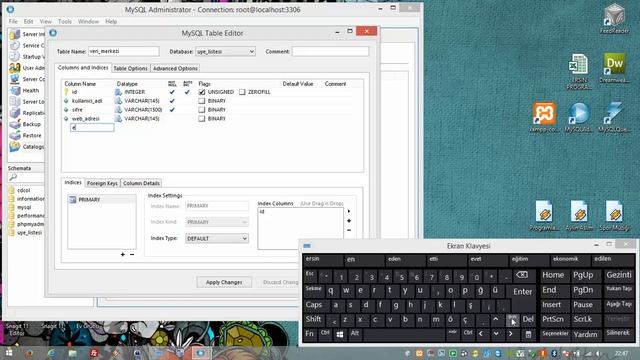Toggle ZEROFILL flag for id column
Image resolution: width=640 pixels, height=360 pixels.
click(242, 92)
